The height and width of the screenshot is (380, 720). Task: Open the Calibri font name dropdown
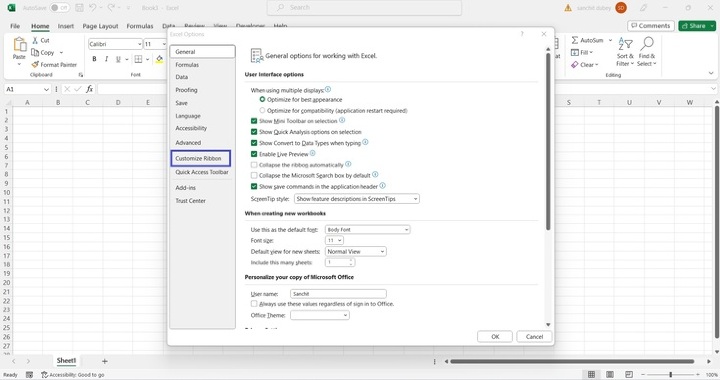tap(139, 44)
